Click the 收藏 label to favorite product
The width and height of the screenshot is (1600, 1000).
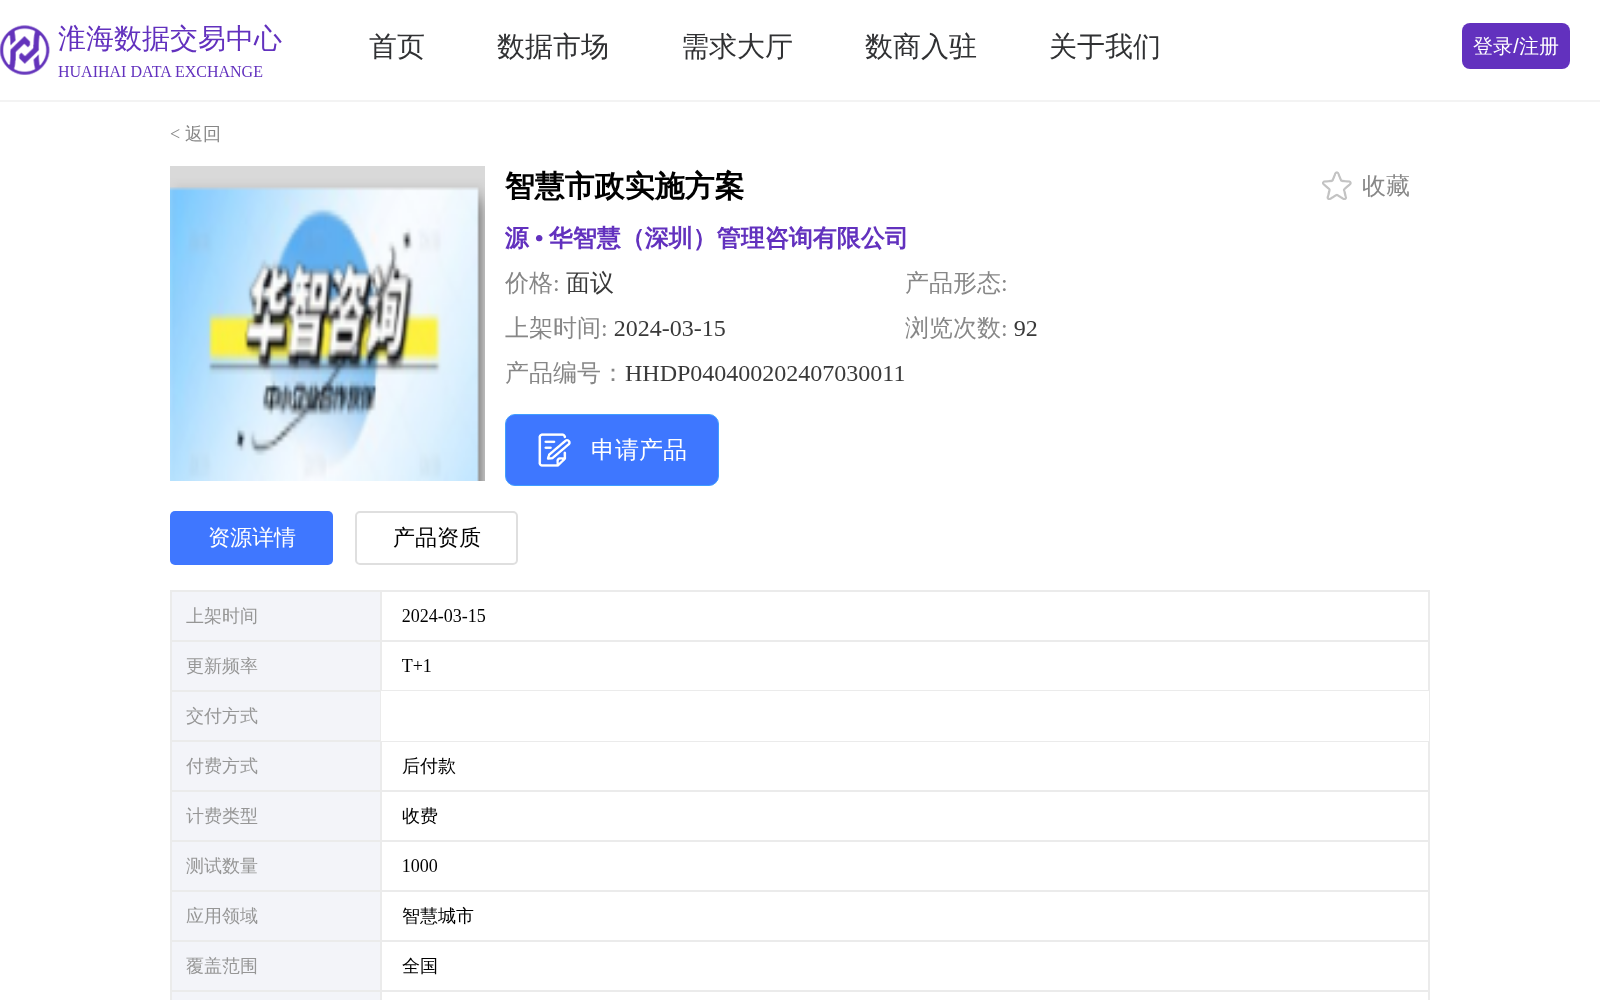[x=1385, y=186]
